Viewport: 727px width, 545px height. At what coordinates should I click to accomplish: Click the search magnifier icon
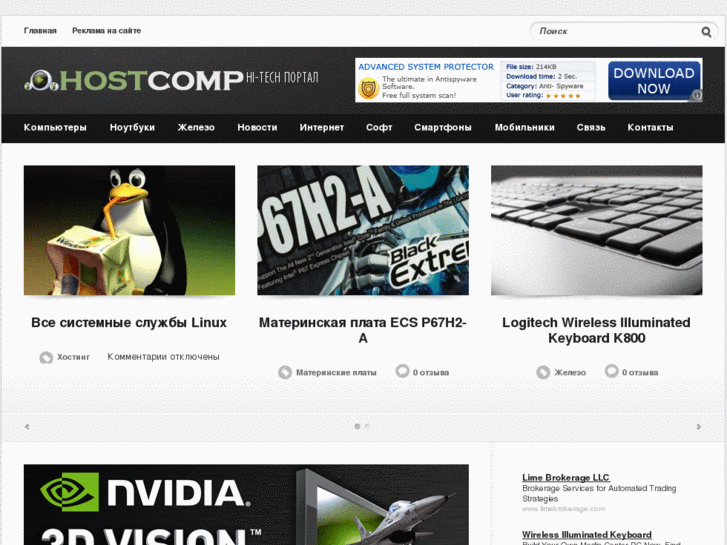point(706,32)
